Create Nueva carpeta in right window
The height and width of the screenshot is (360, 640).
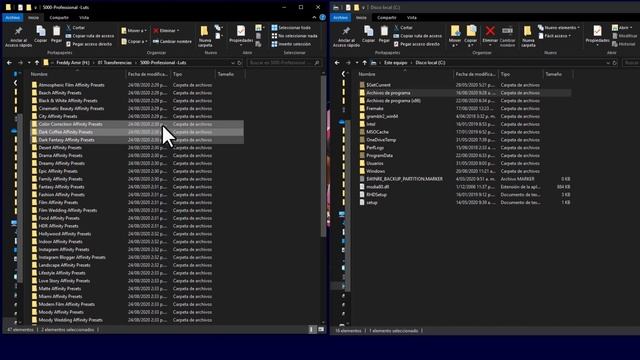click(x=528, y=37)
